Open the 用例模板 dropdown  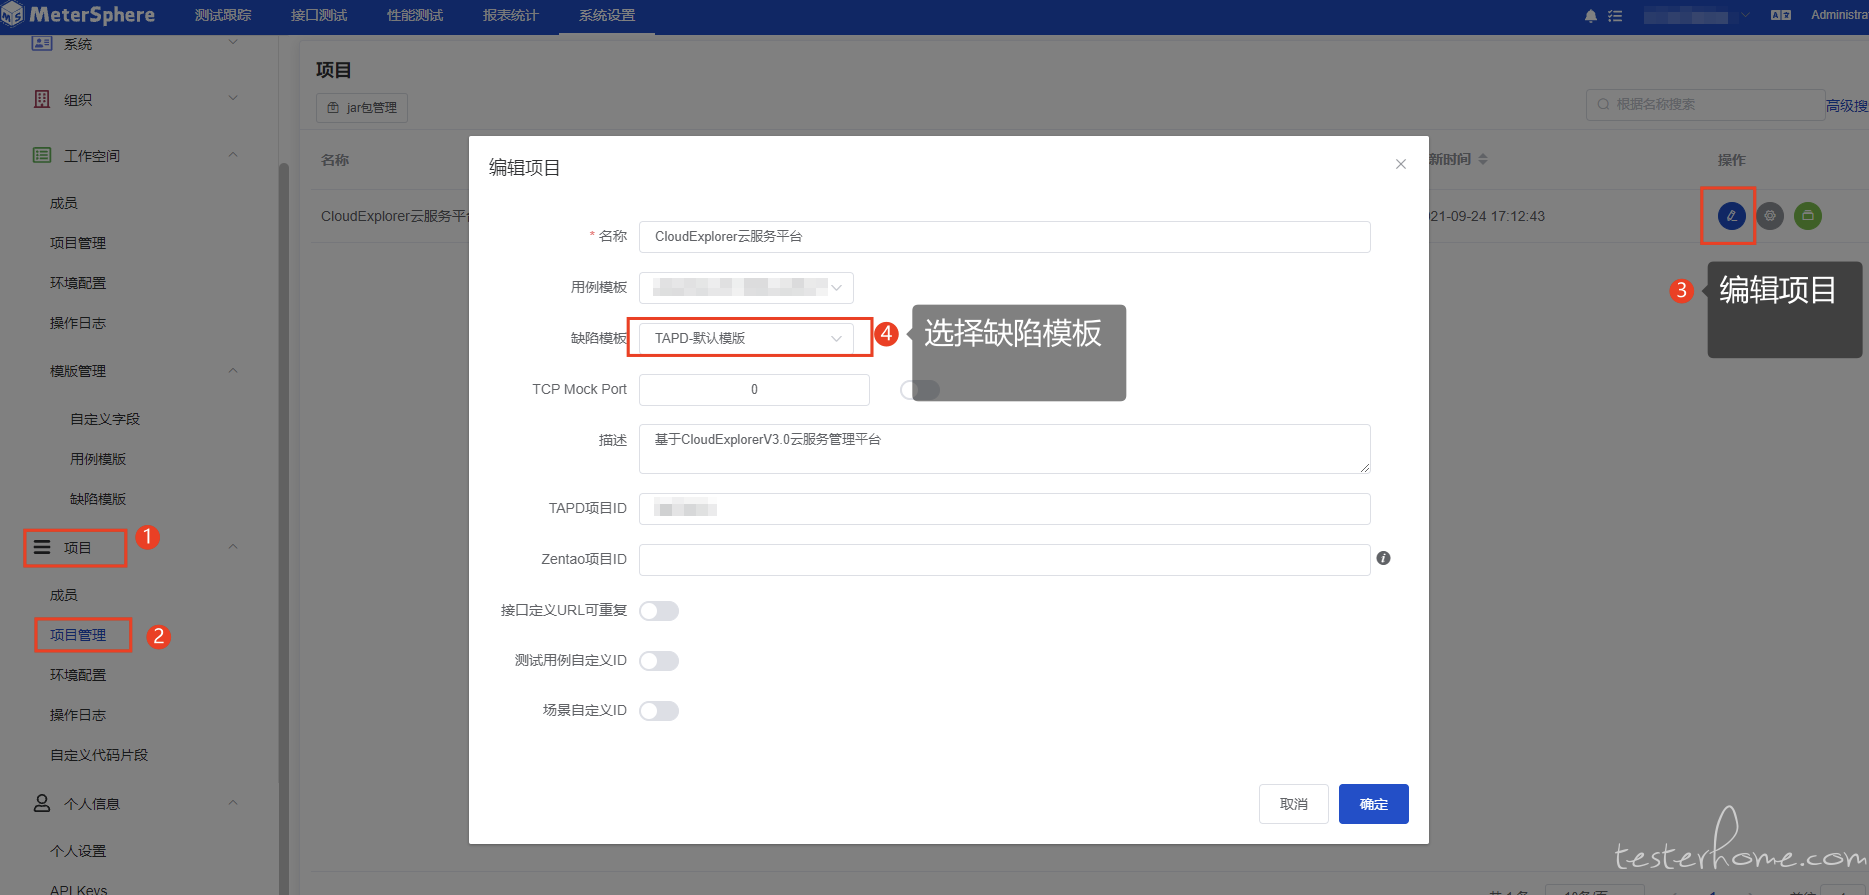[746, 287]
